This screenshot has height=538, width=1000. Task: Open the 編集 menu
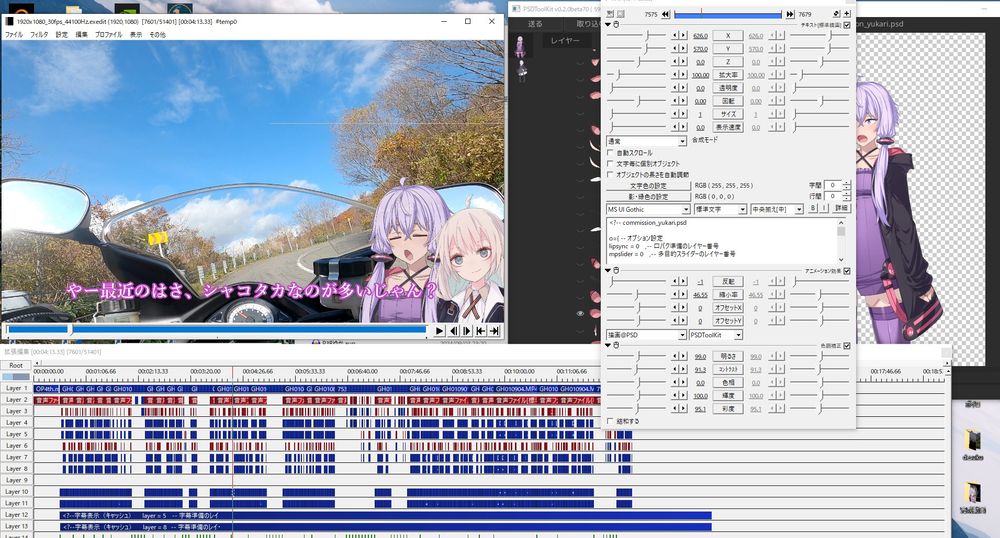(x=82, y=34)
